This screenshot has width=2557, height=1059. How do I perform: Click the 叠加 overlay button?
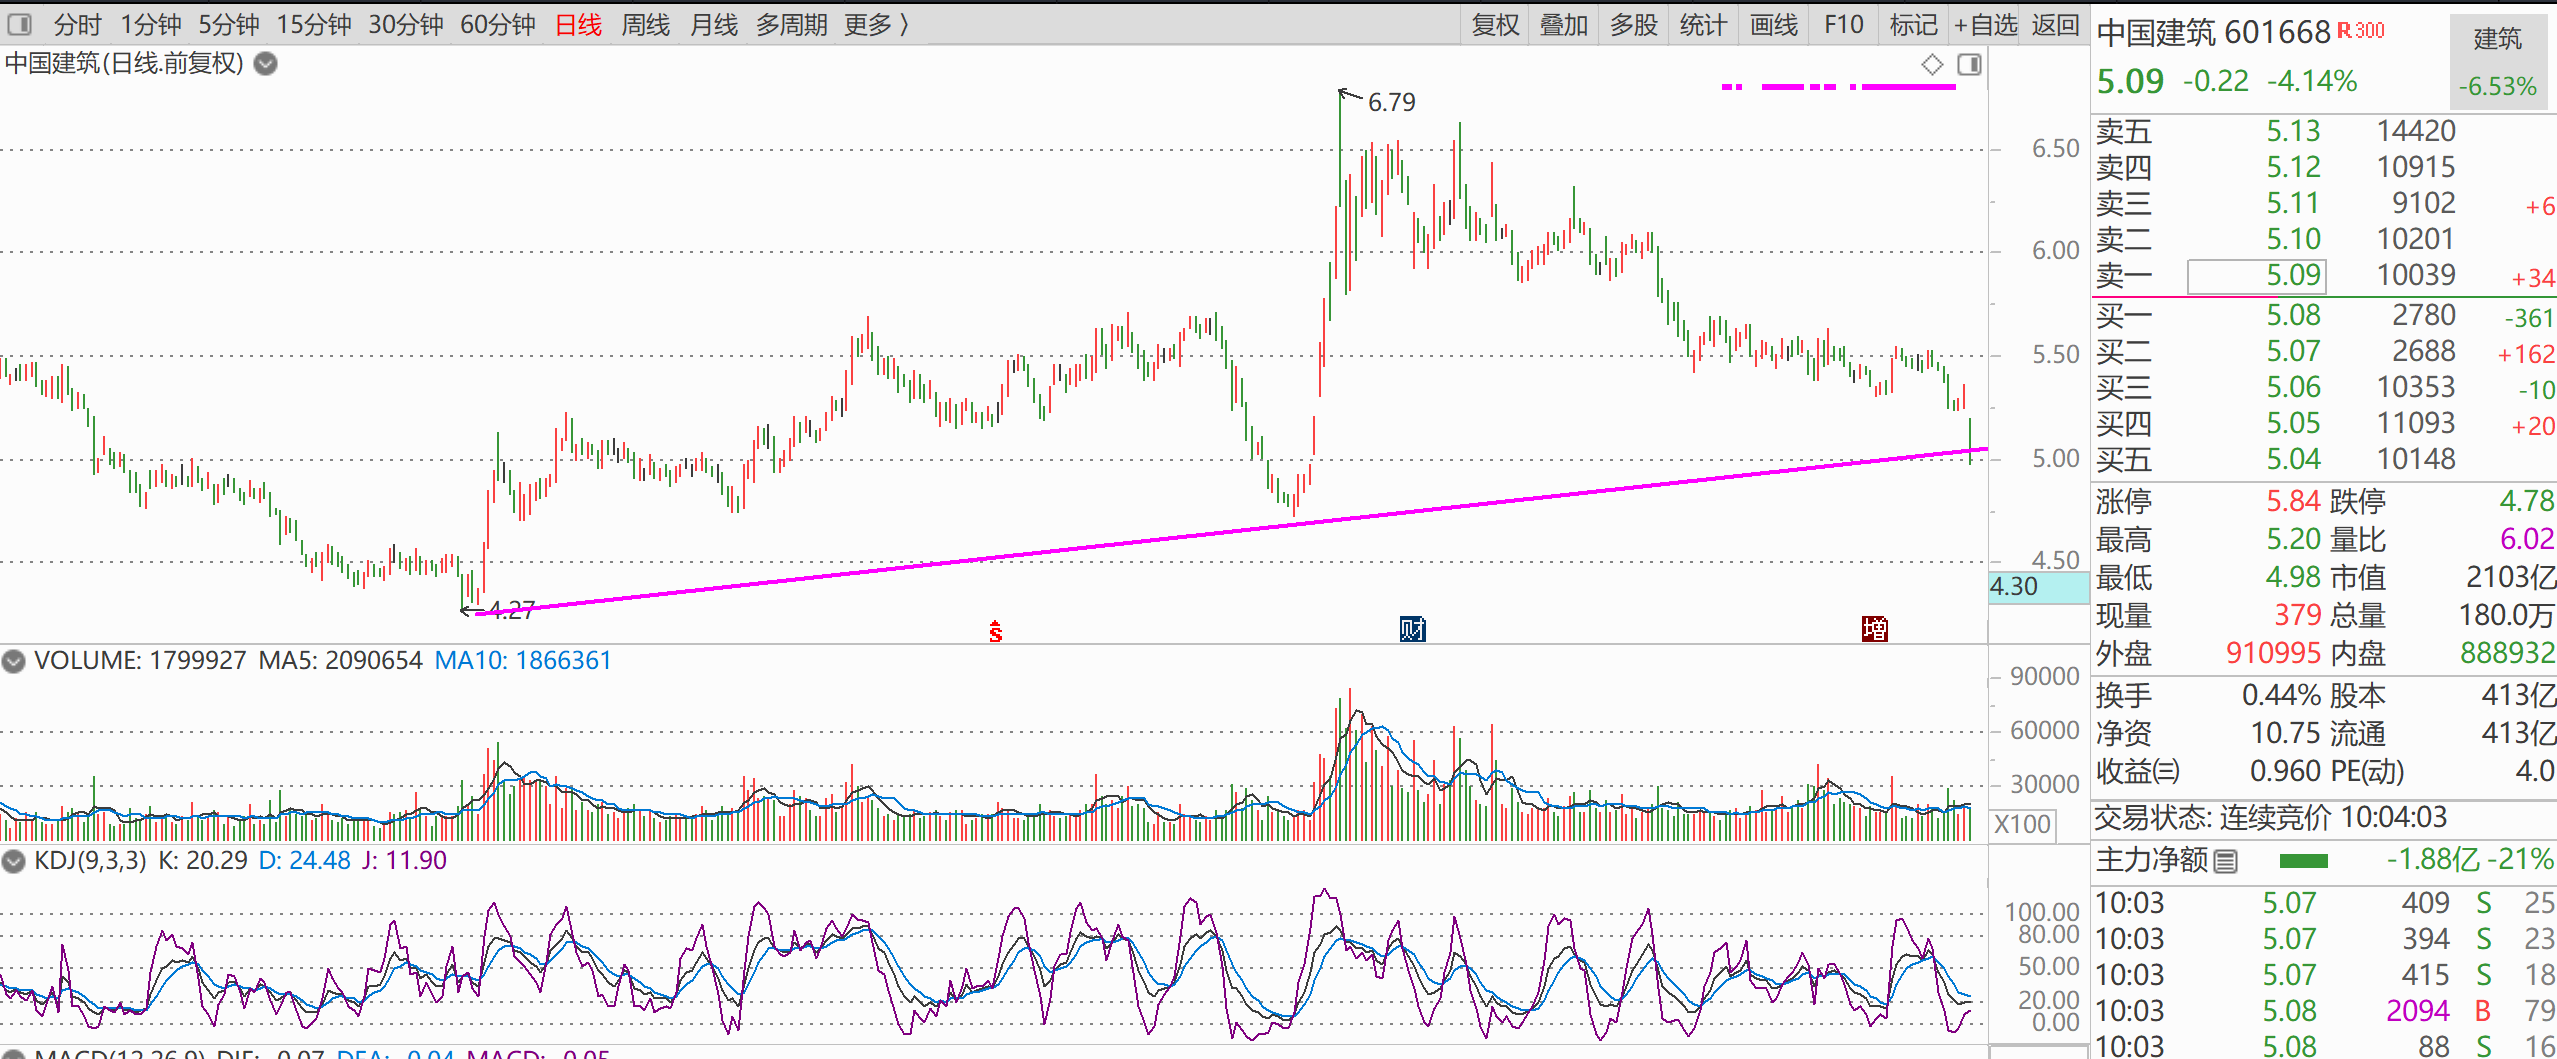(x=1564, y=24)
